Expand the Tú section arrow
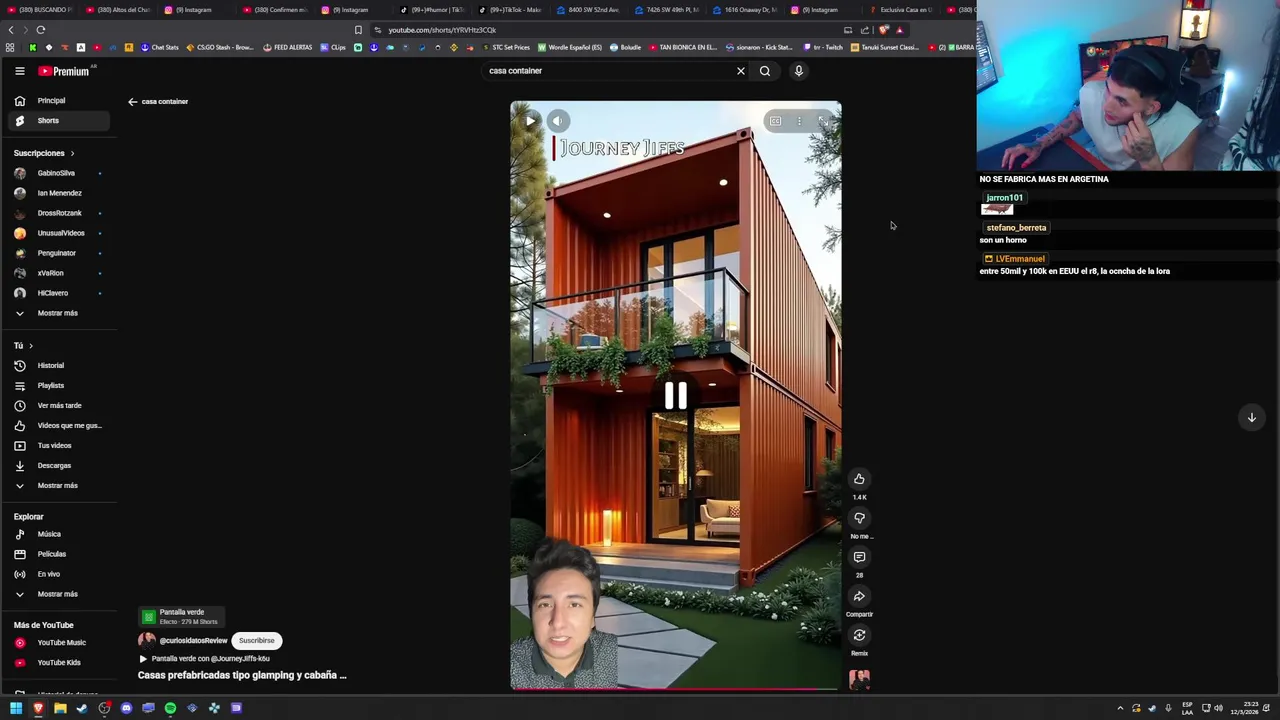Viewport: 1280px width, 720px height. [30, 346]
